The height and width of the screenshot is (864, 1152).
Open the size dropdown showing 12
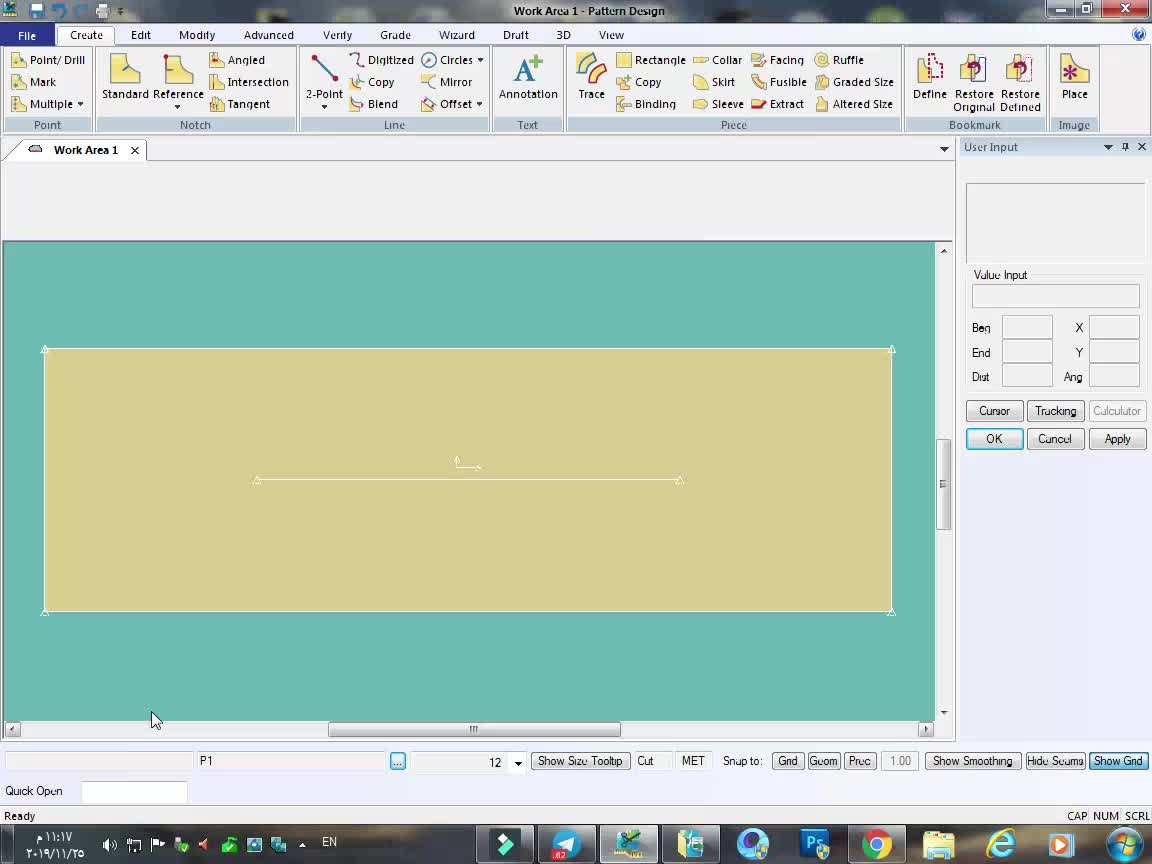pyautogui.click(x=518, y=763)
